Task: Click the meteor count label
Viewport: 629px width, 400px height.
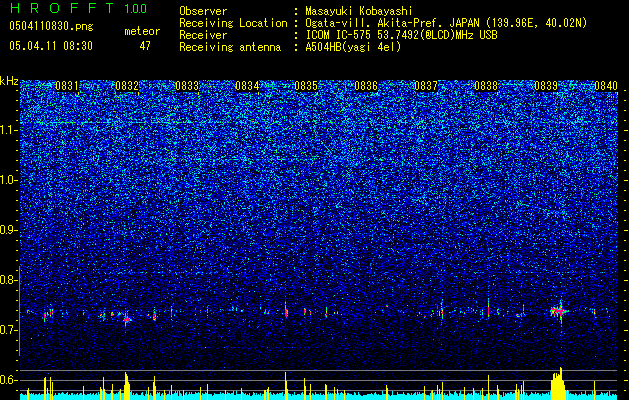Action: tap(142, 31)
